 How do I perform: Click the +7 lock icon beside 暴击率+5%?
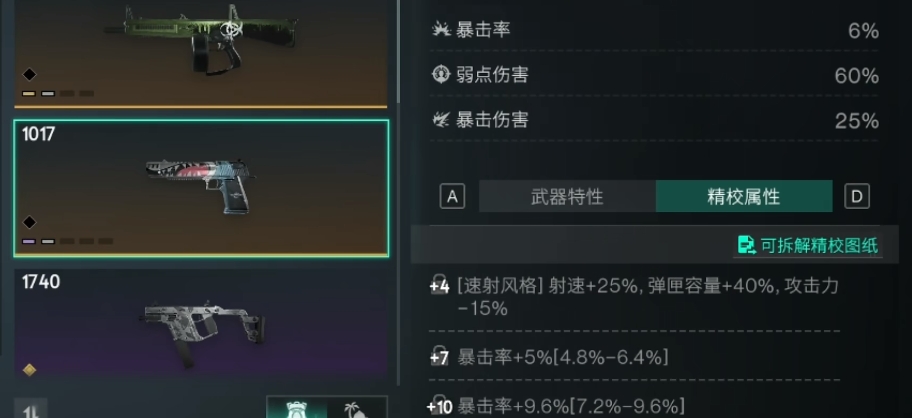point(439,356)
